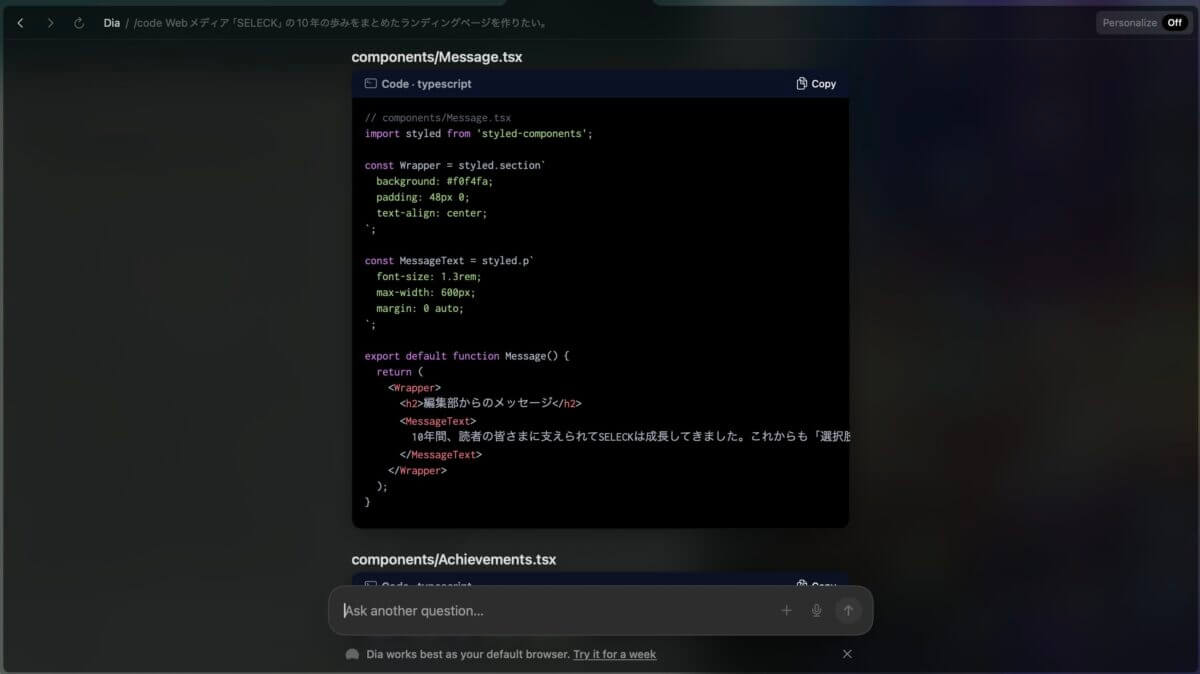Go forward with the right arrow
Viewport: 1200px width, 674px height.
pyautogui.click(x=50, y=23)
